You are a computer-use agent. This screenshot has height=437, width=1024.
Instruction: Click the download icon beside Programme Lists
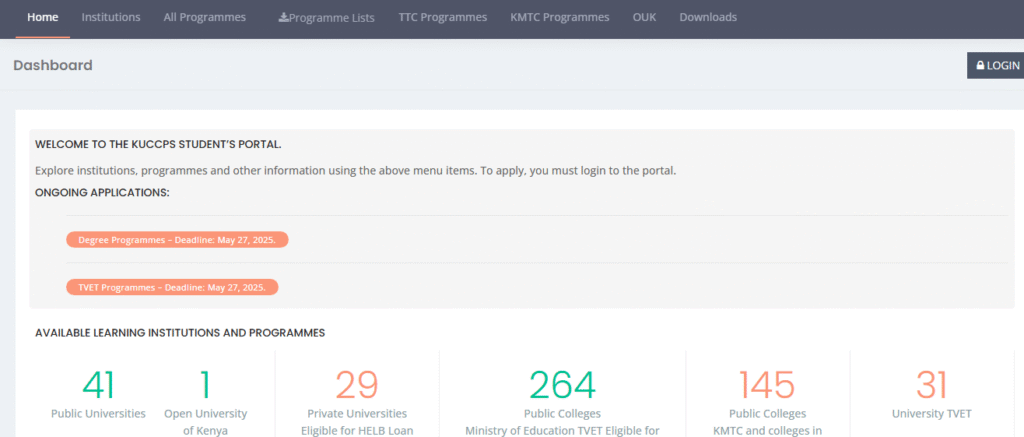(x=283, y=18)
